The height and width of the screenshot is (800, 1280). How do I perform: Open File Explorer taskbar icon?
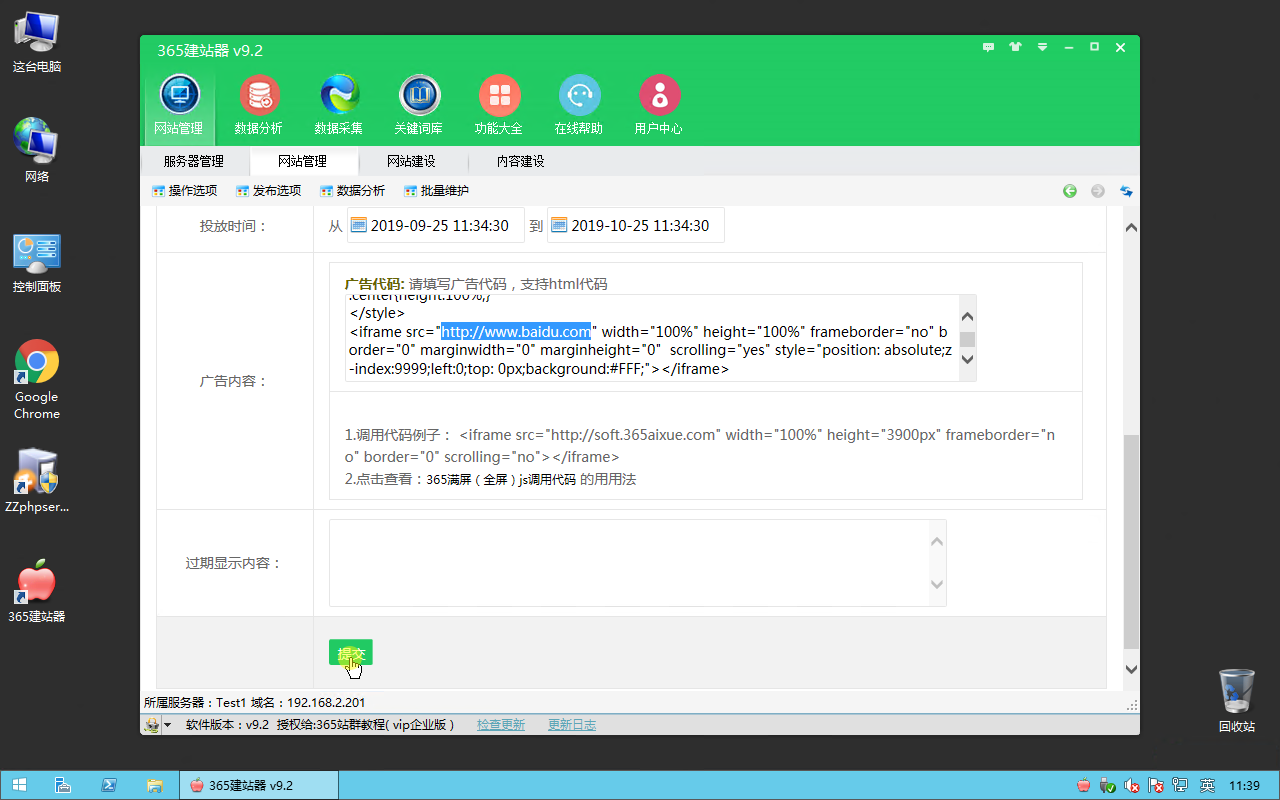[x=154, y=785]
